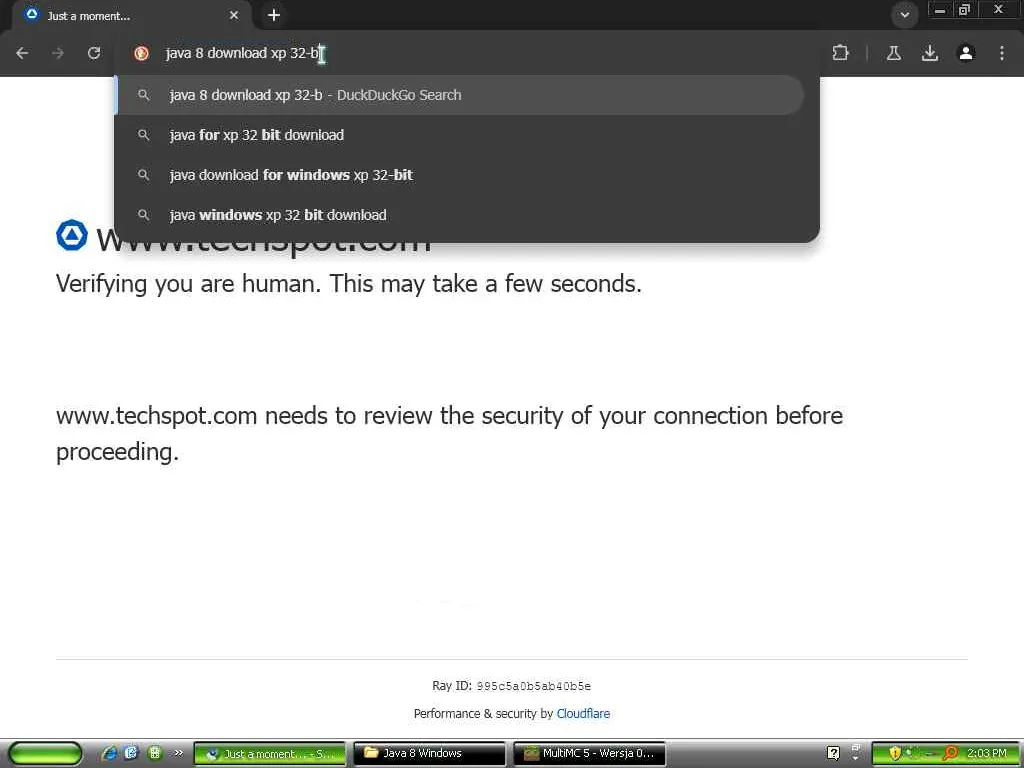Screen dimensions: 1024x768
Task: Click the Ray ID value text
Action: [534, 686]
